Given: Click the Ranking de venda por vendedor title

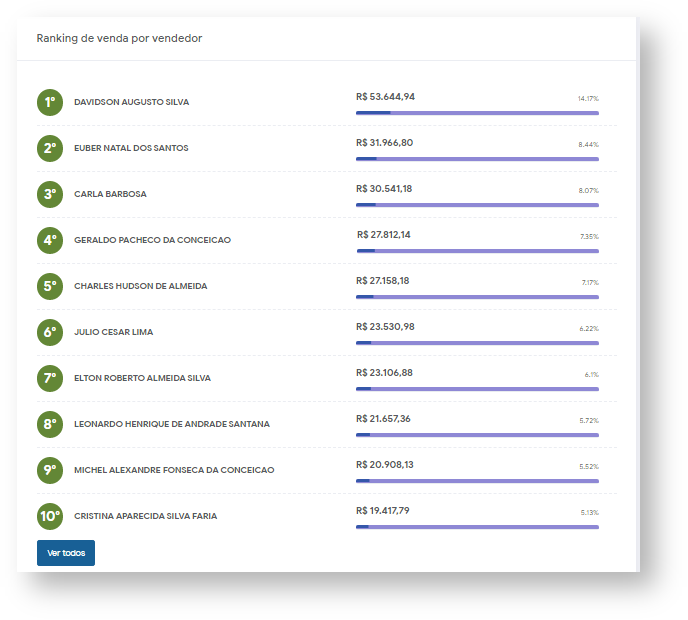Looking at the screenshot, I should tap(119, 38).
